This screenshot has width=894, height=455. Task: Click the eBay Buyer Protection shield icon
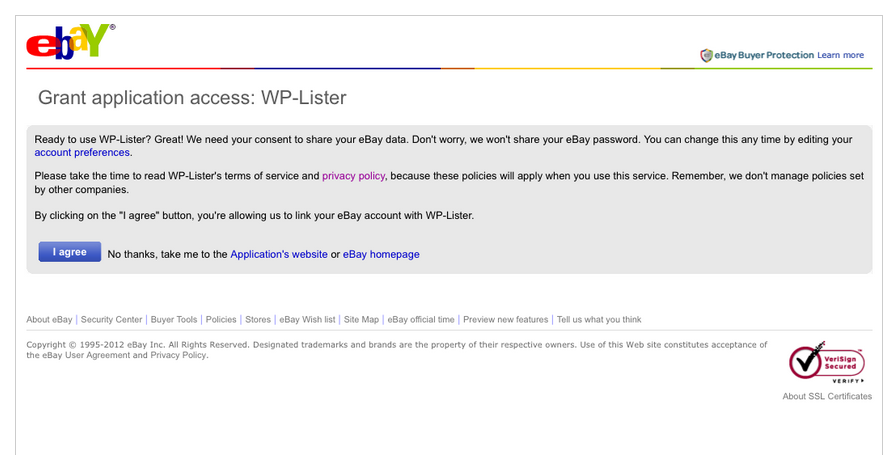pos(706,55)
